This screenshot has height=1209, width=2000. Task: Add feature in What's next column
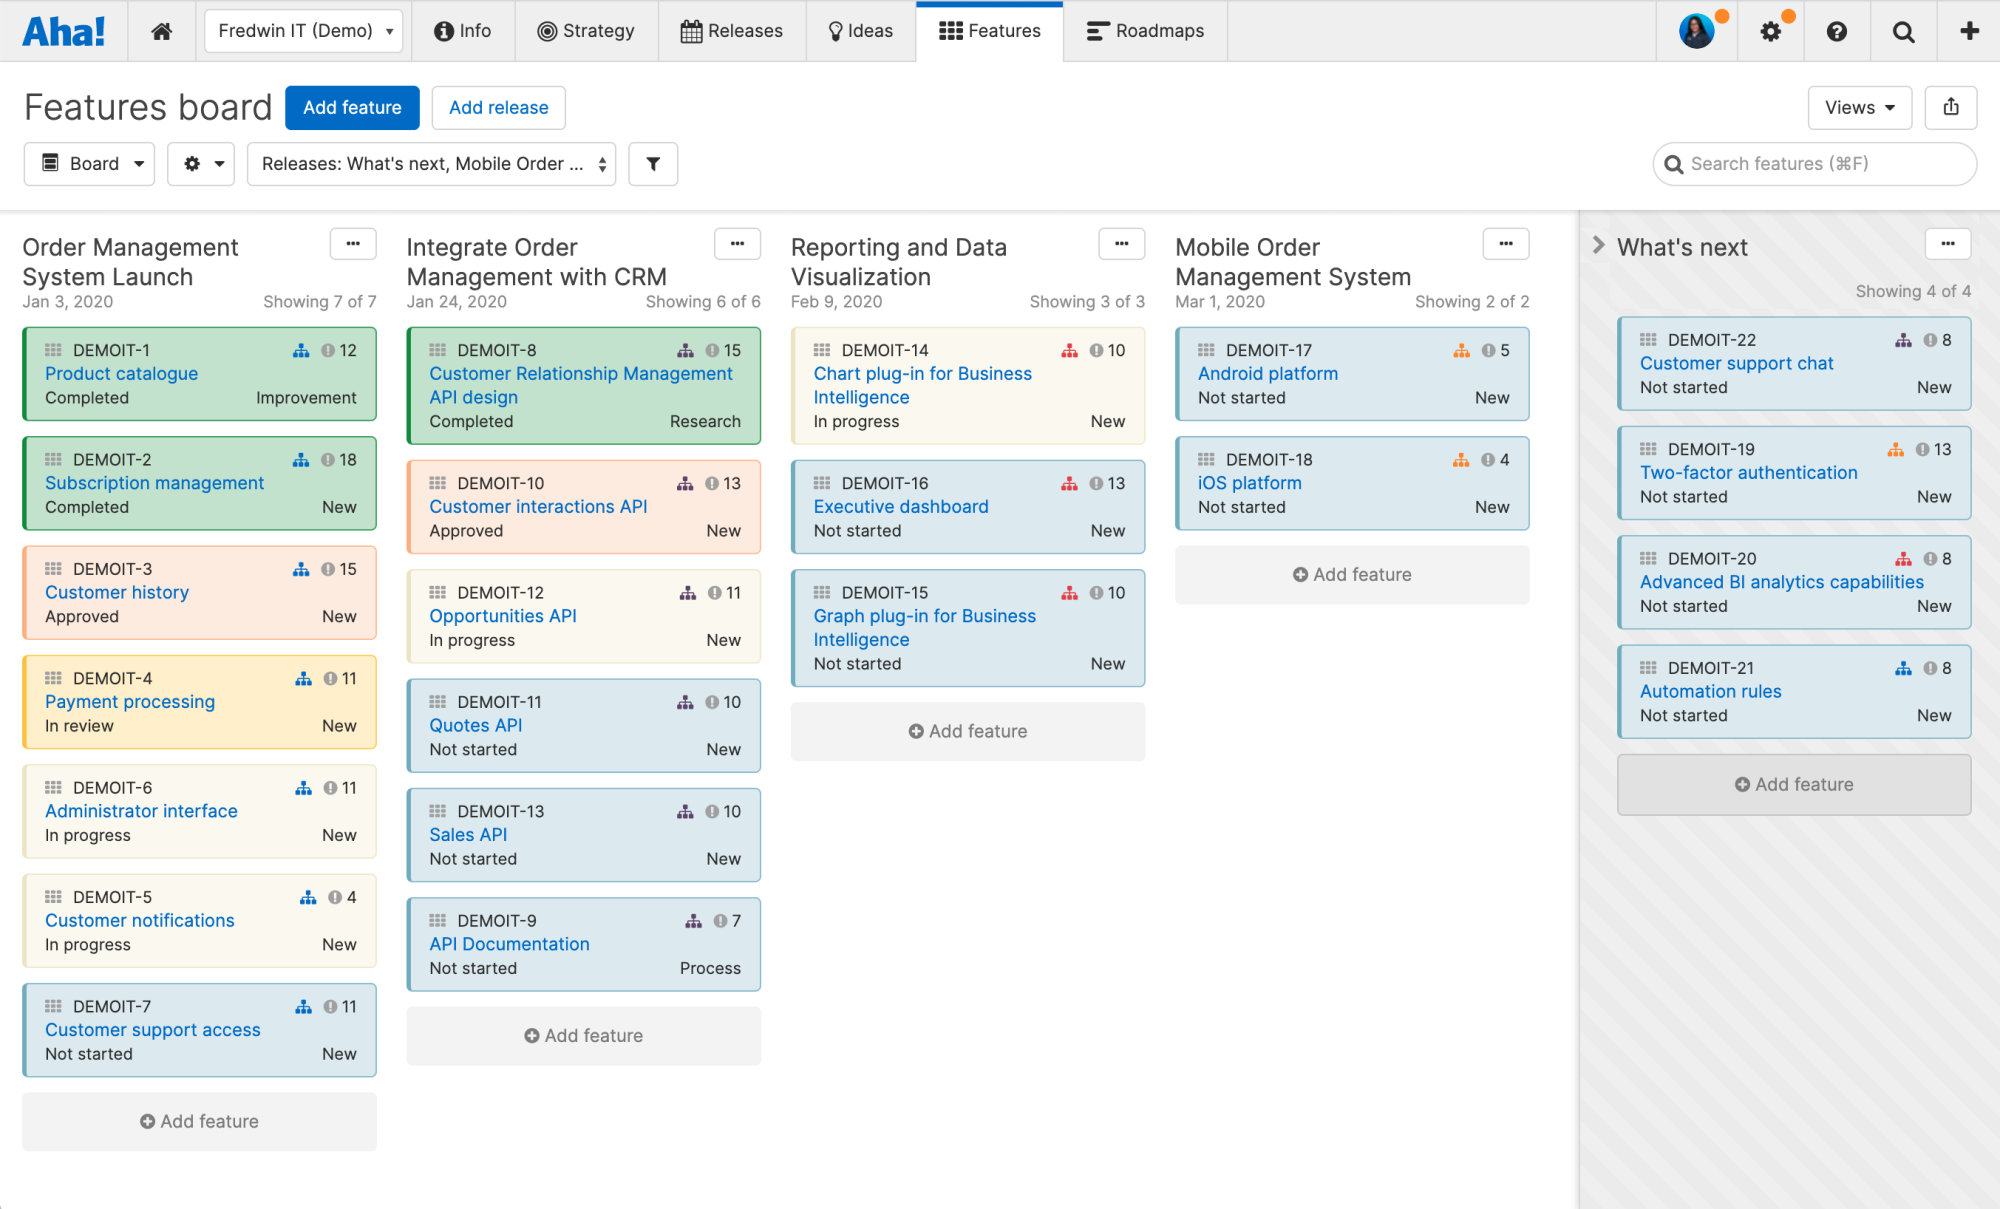pos(1794,785)
